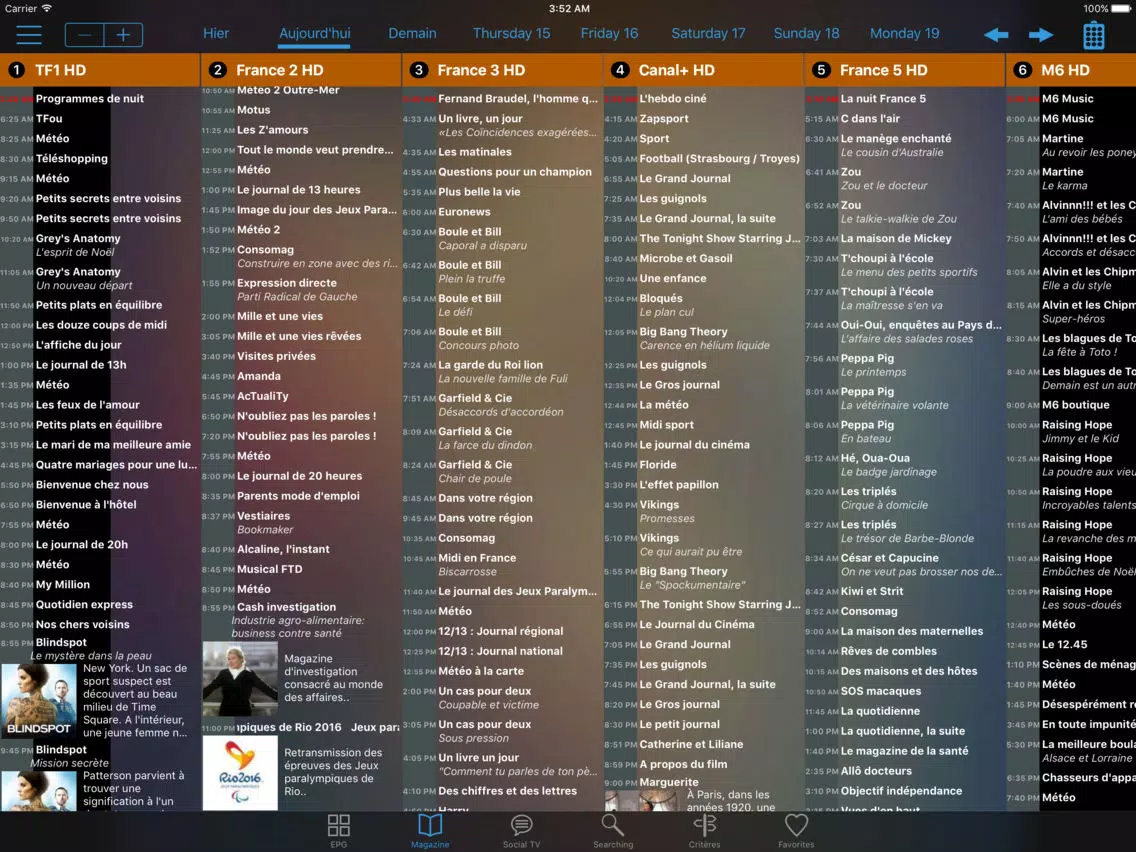Open the Critères filter tab
Screen dimensions: 1136x852
tap(704, 830)
